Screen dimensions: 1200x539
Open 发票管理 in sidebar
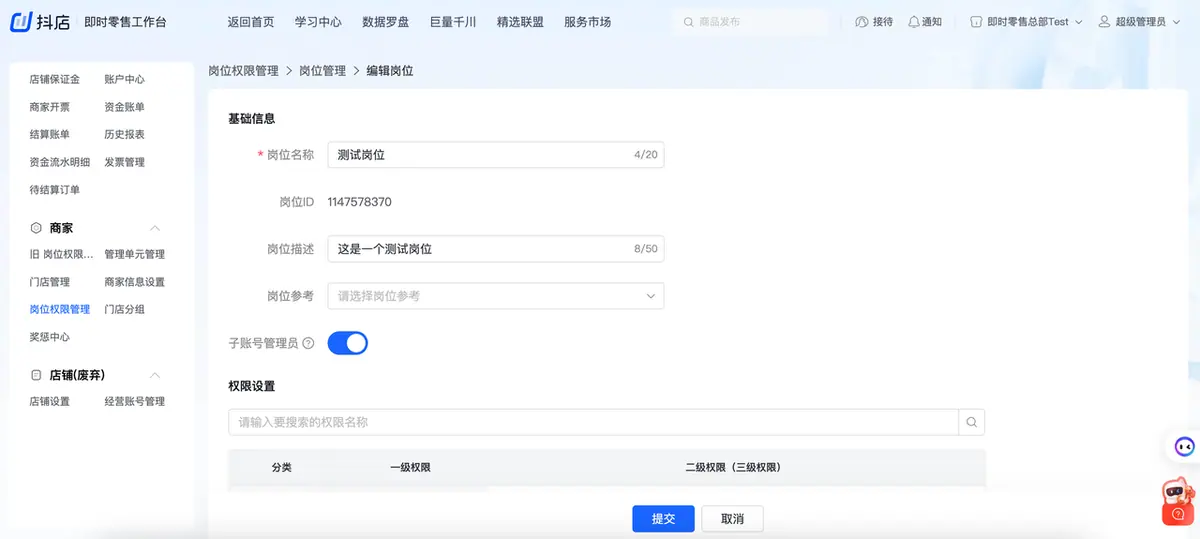coord(124,162)
